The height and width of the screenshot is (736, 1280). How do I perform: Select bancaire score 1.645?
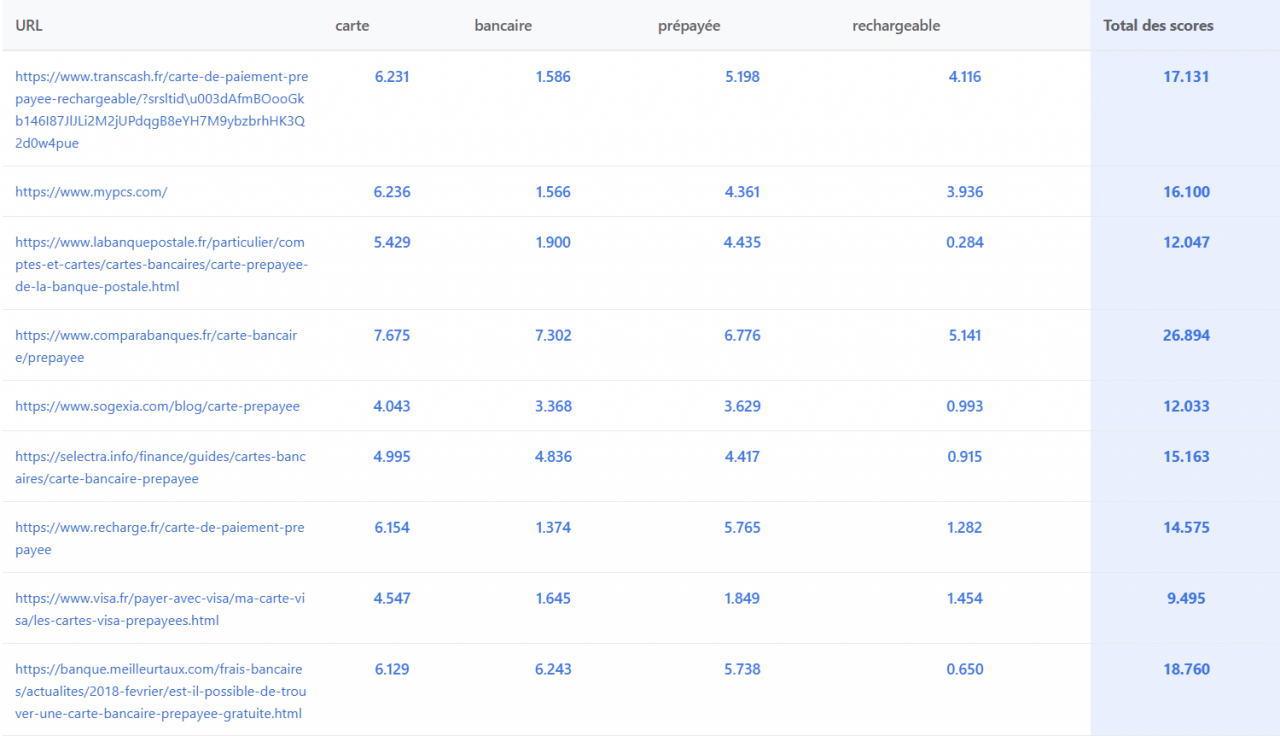[x=553, y=598]
